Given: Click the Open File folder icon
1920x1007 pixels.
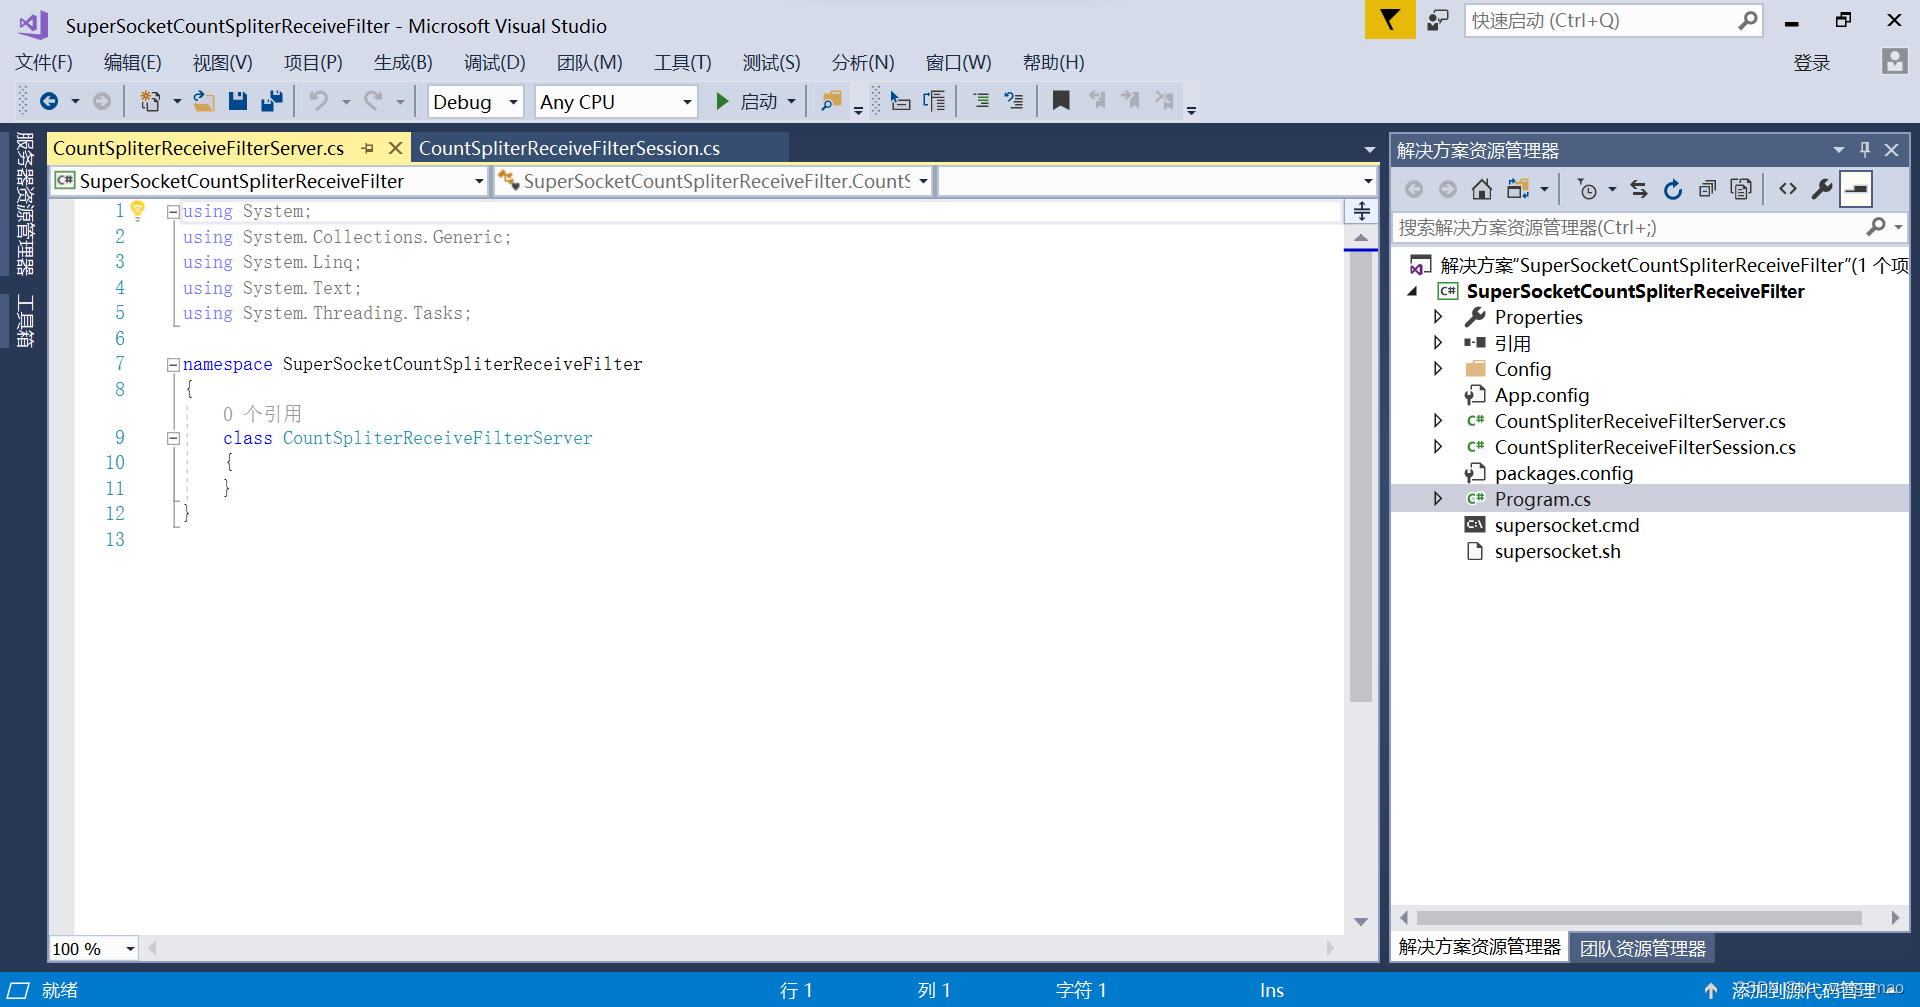Looking at the screenshot, I should pos(204,101).
